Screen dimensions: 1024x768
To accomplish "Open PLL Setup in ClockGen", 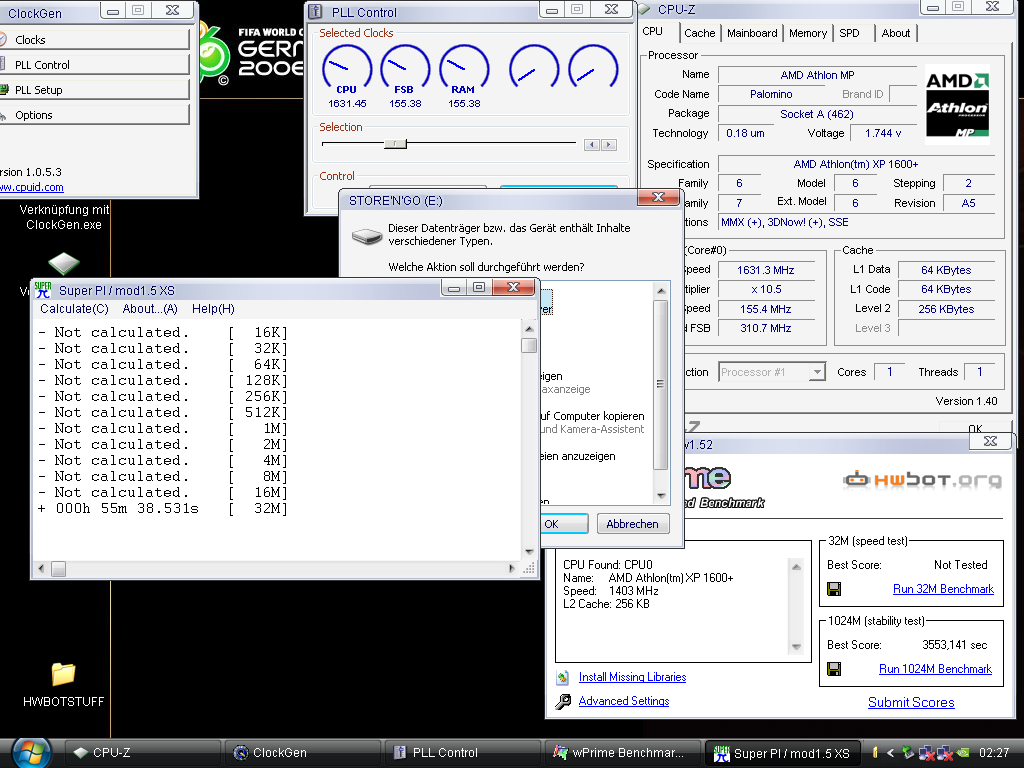I will pyautogui.click(x=95, y=89).
